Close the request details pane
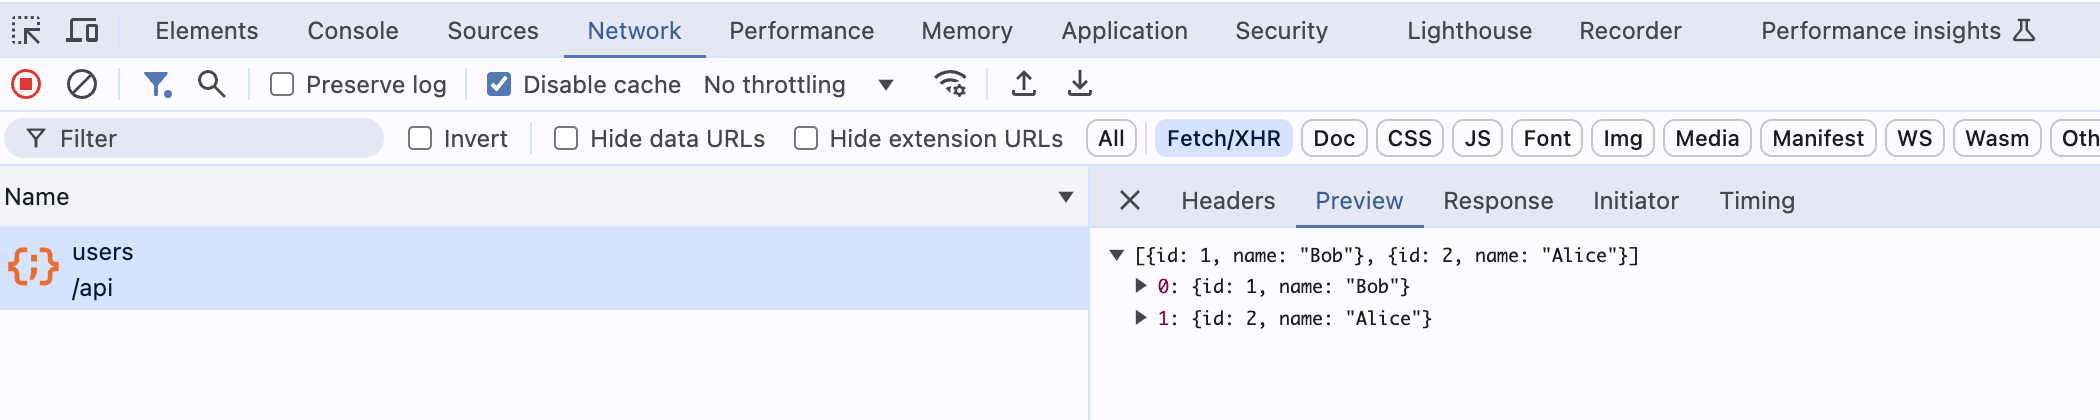 point(1130,201)
